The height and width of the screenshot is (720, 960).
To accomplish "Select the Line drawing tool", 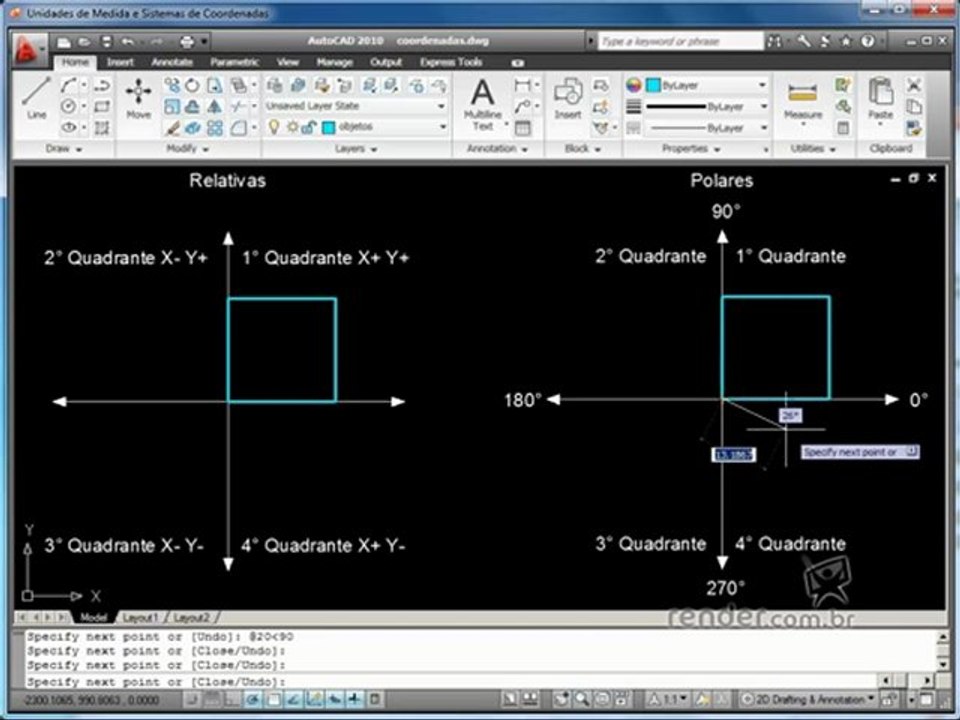I will coord(36,98).
